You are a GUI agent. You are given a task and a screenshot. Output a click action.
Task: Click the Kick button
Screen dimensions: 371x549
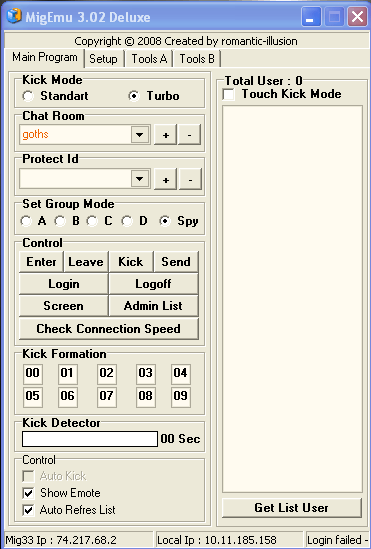(131, 262)
